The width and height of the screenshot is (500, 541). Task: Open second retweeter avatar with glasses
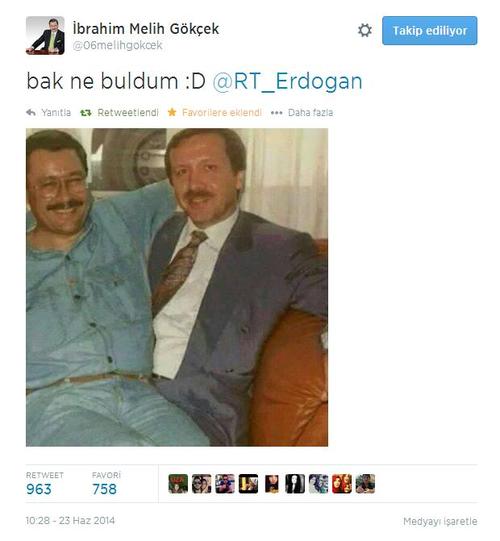pyautogui.click(x=202, y=484)
